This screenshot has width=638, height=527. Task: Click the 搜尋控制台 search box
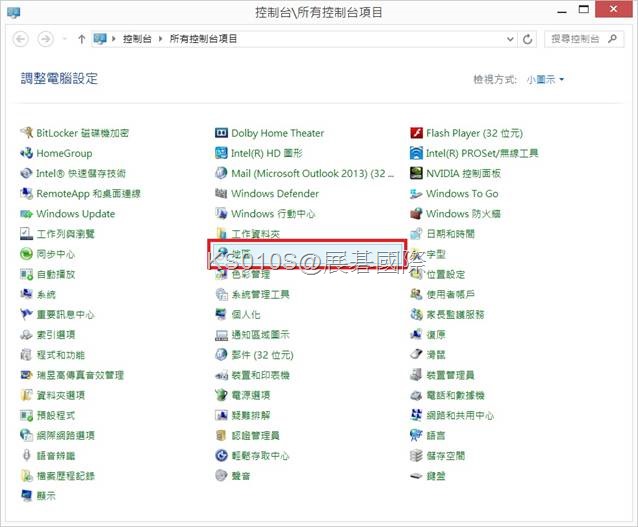pyautogui.click(x=583, y=39)
